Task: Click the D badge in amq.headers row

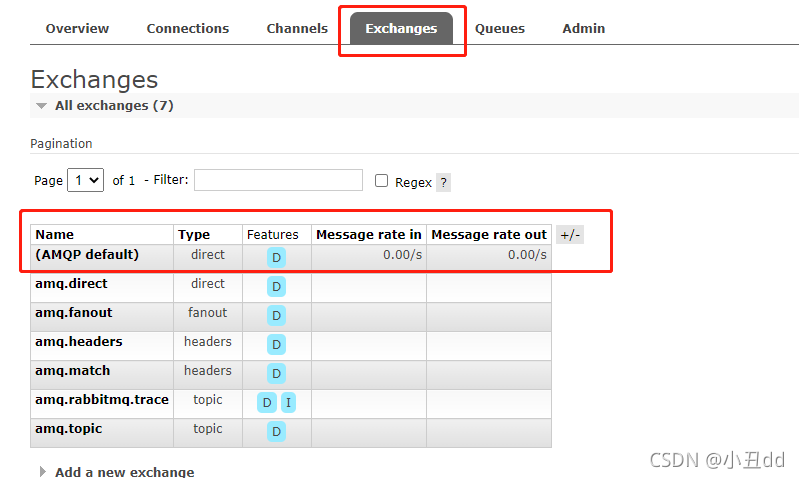Action: [x=276, y=344]
